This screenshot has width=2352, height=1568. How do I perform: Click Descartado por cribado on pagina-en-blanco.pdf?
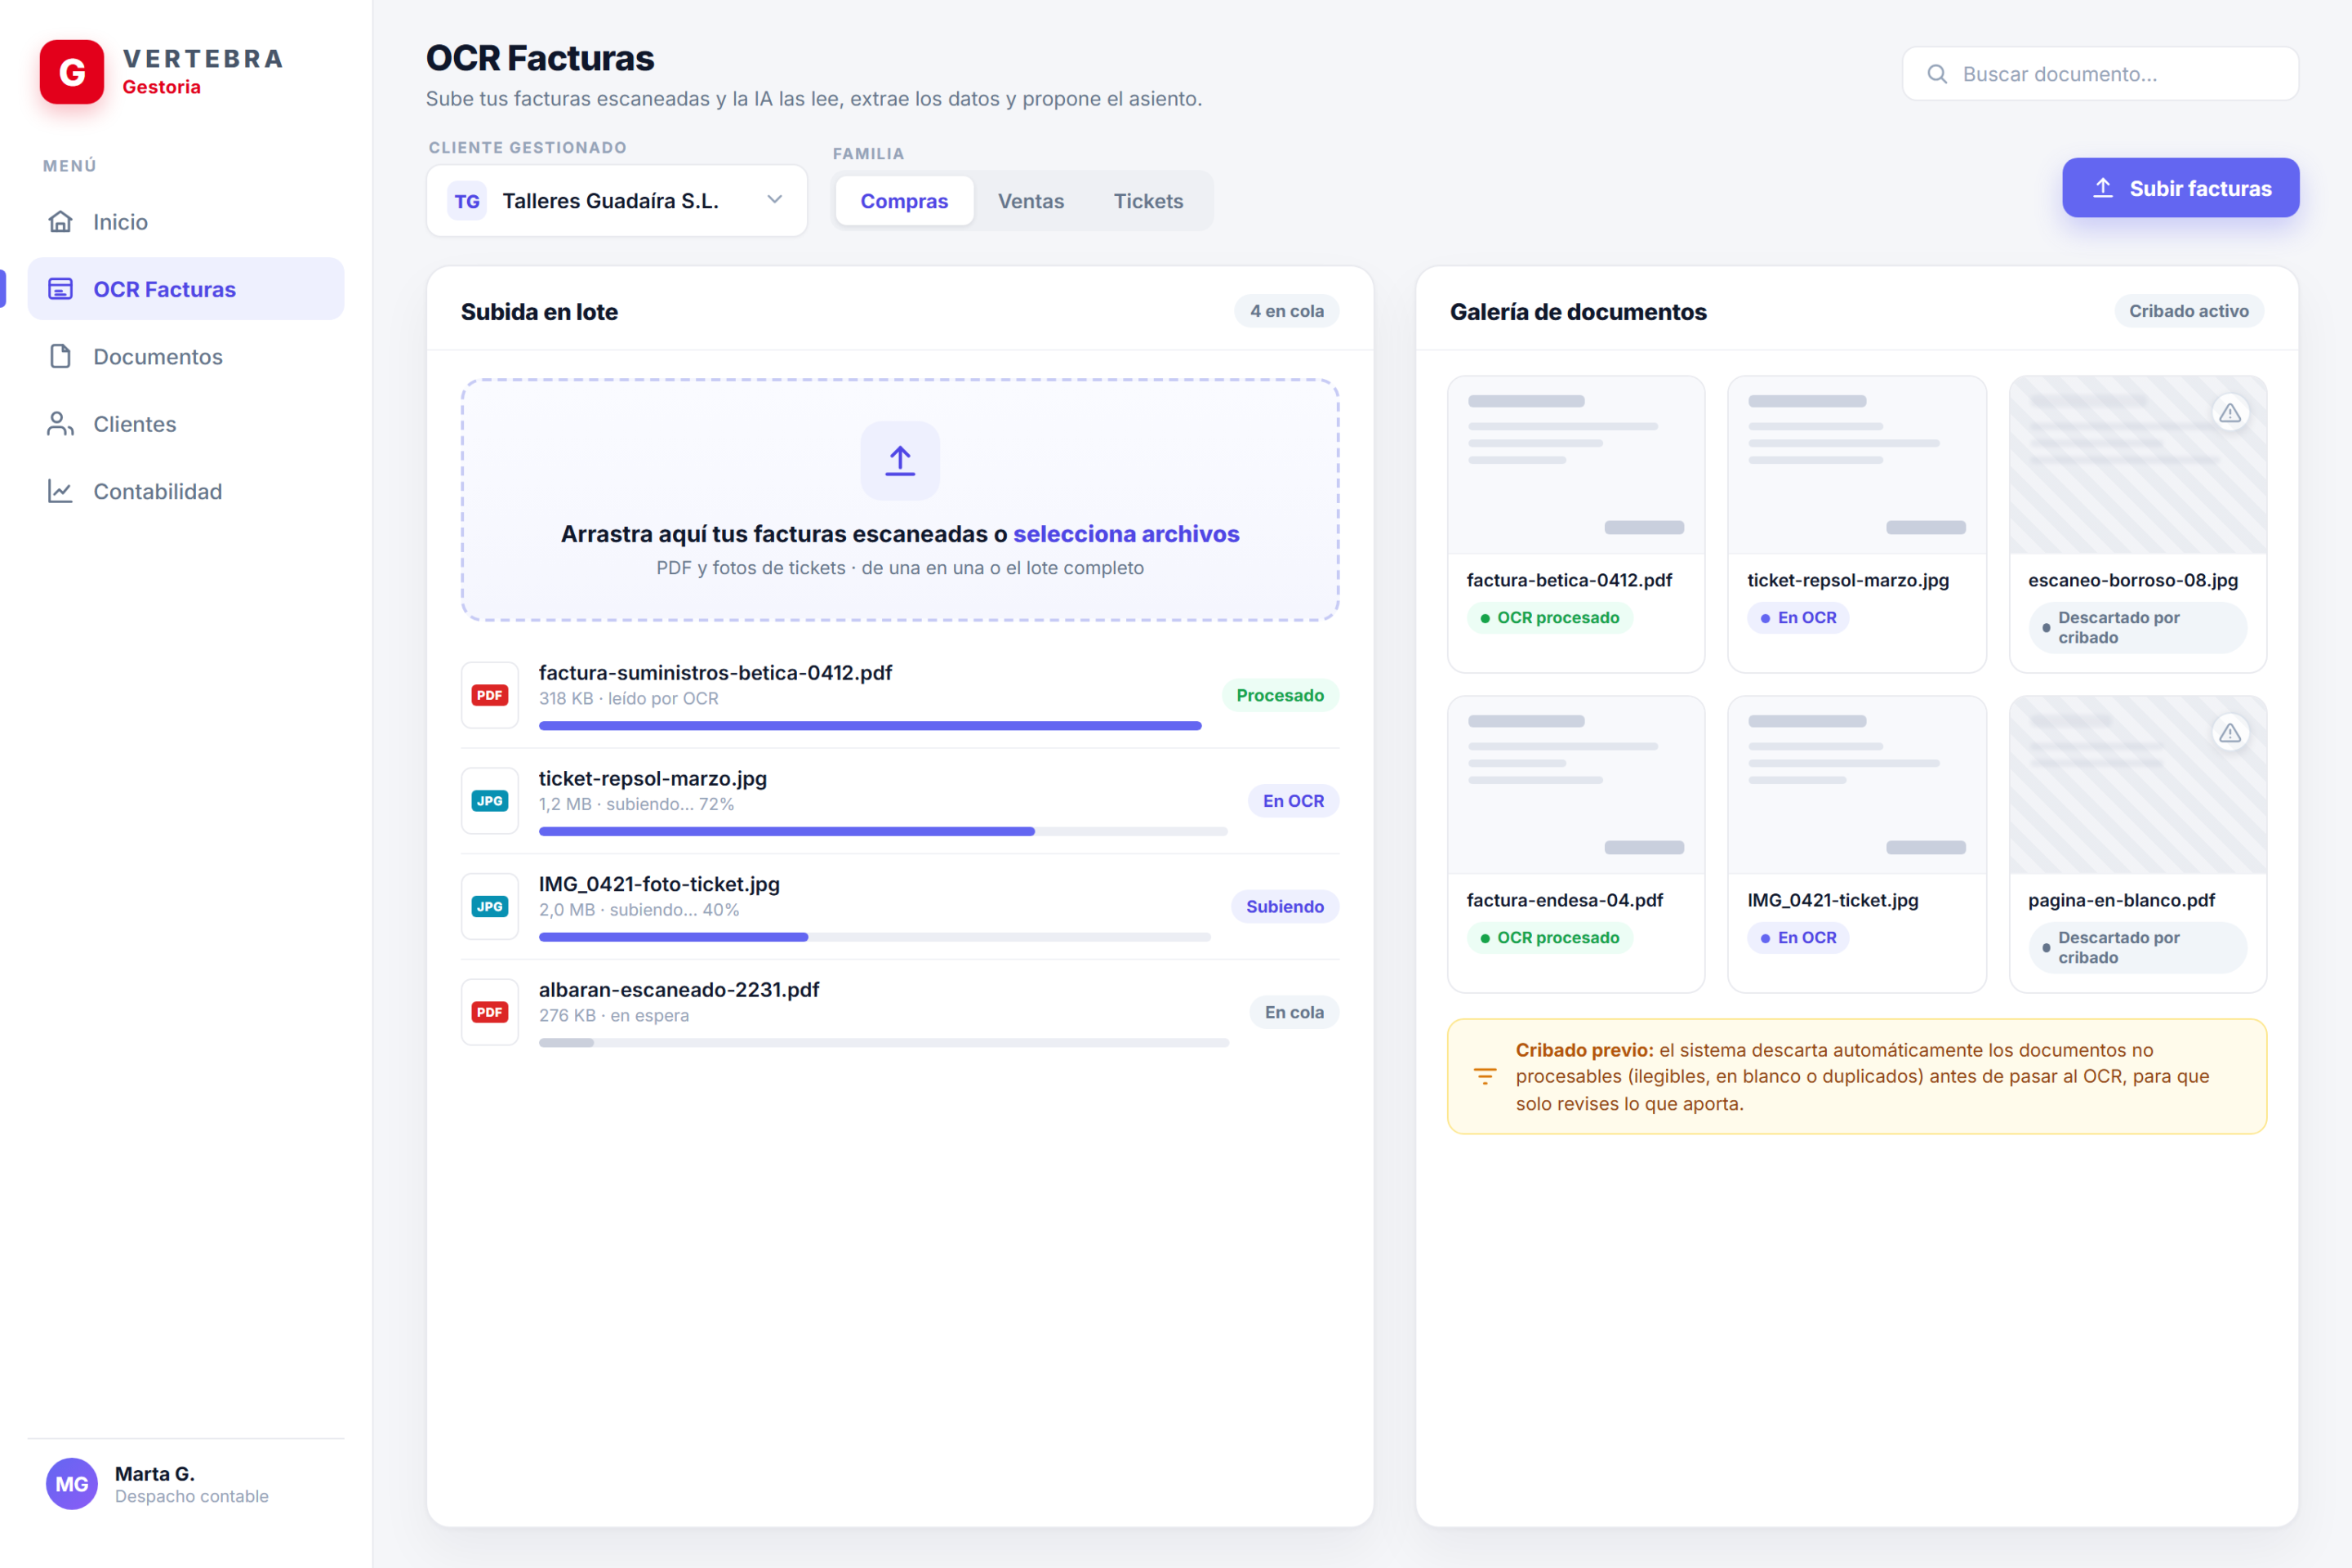tap(2137, 948)
